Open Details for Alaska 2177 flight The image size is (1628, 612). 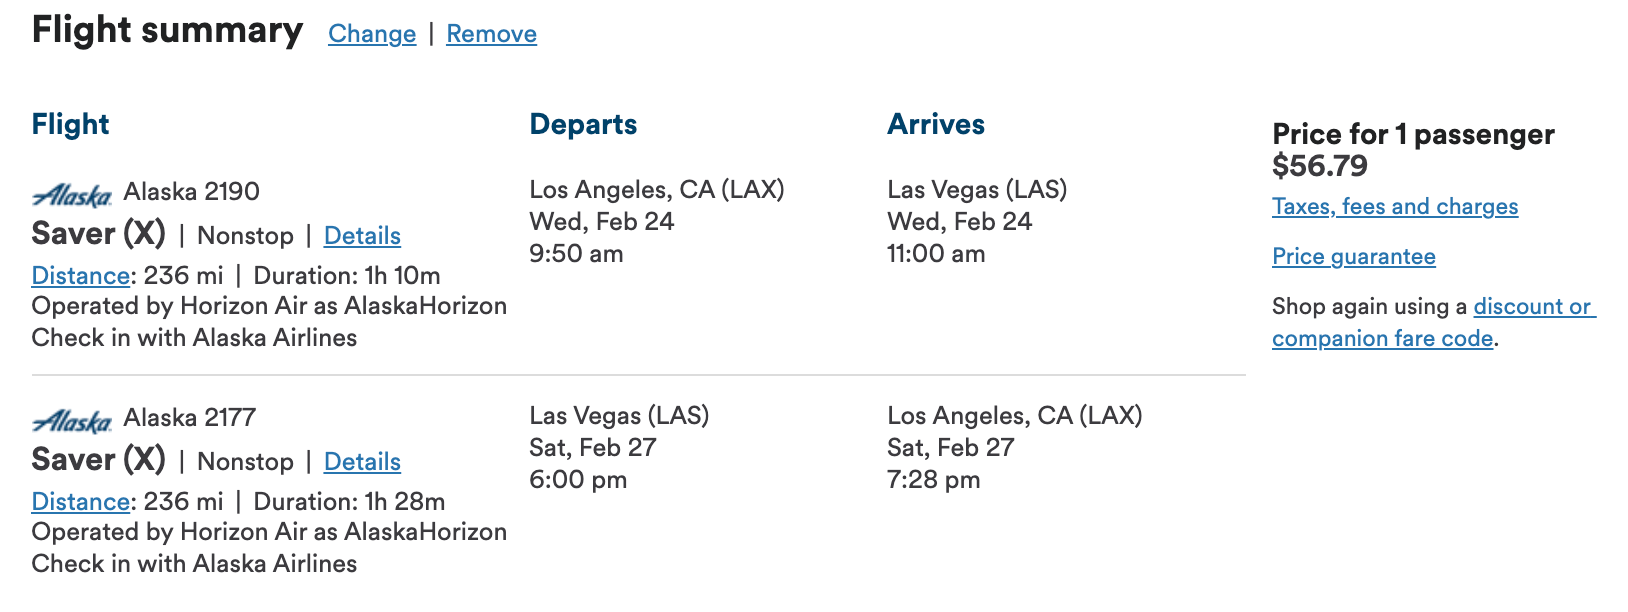pos(362,462)
